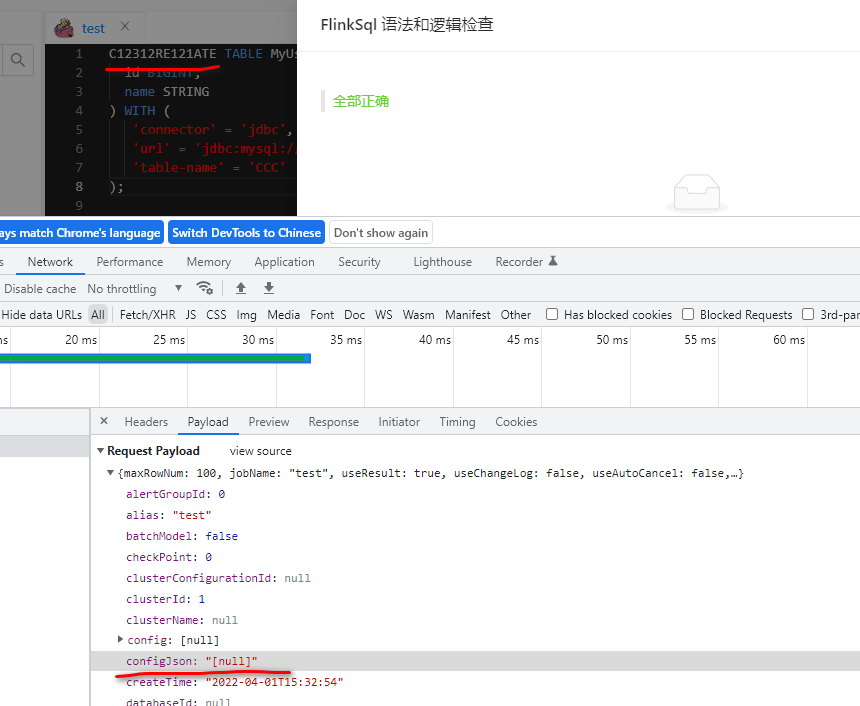Select the search magnifier icon in the left panel

17,60
